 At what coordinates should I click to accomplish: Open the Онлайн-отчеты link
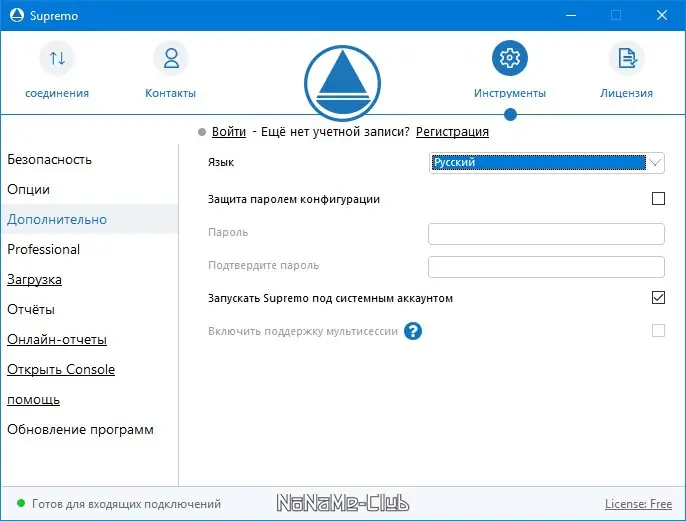(57, 339)
